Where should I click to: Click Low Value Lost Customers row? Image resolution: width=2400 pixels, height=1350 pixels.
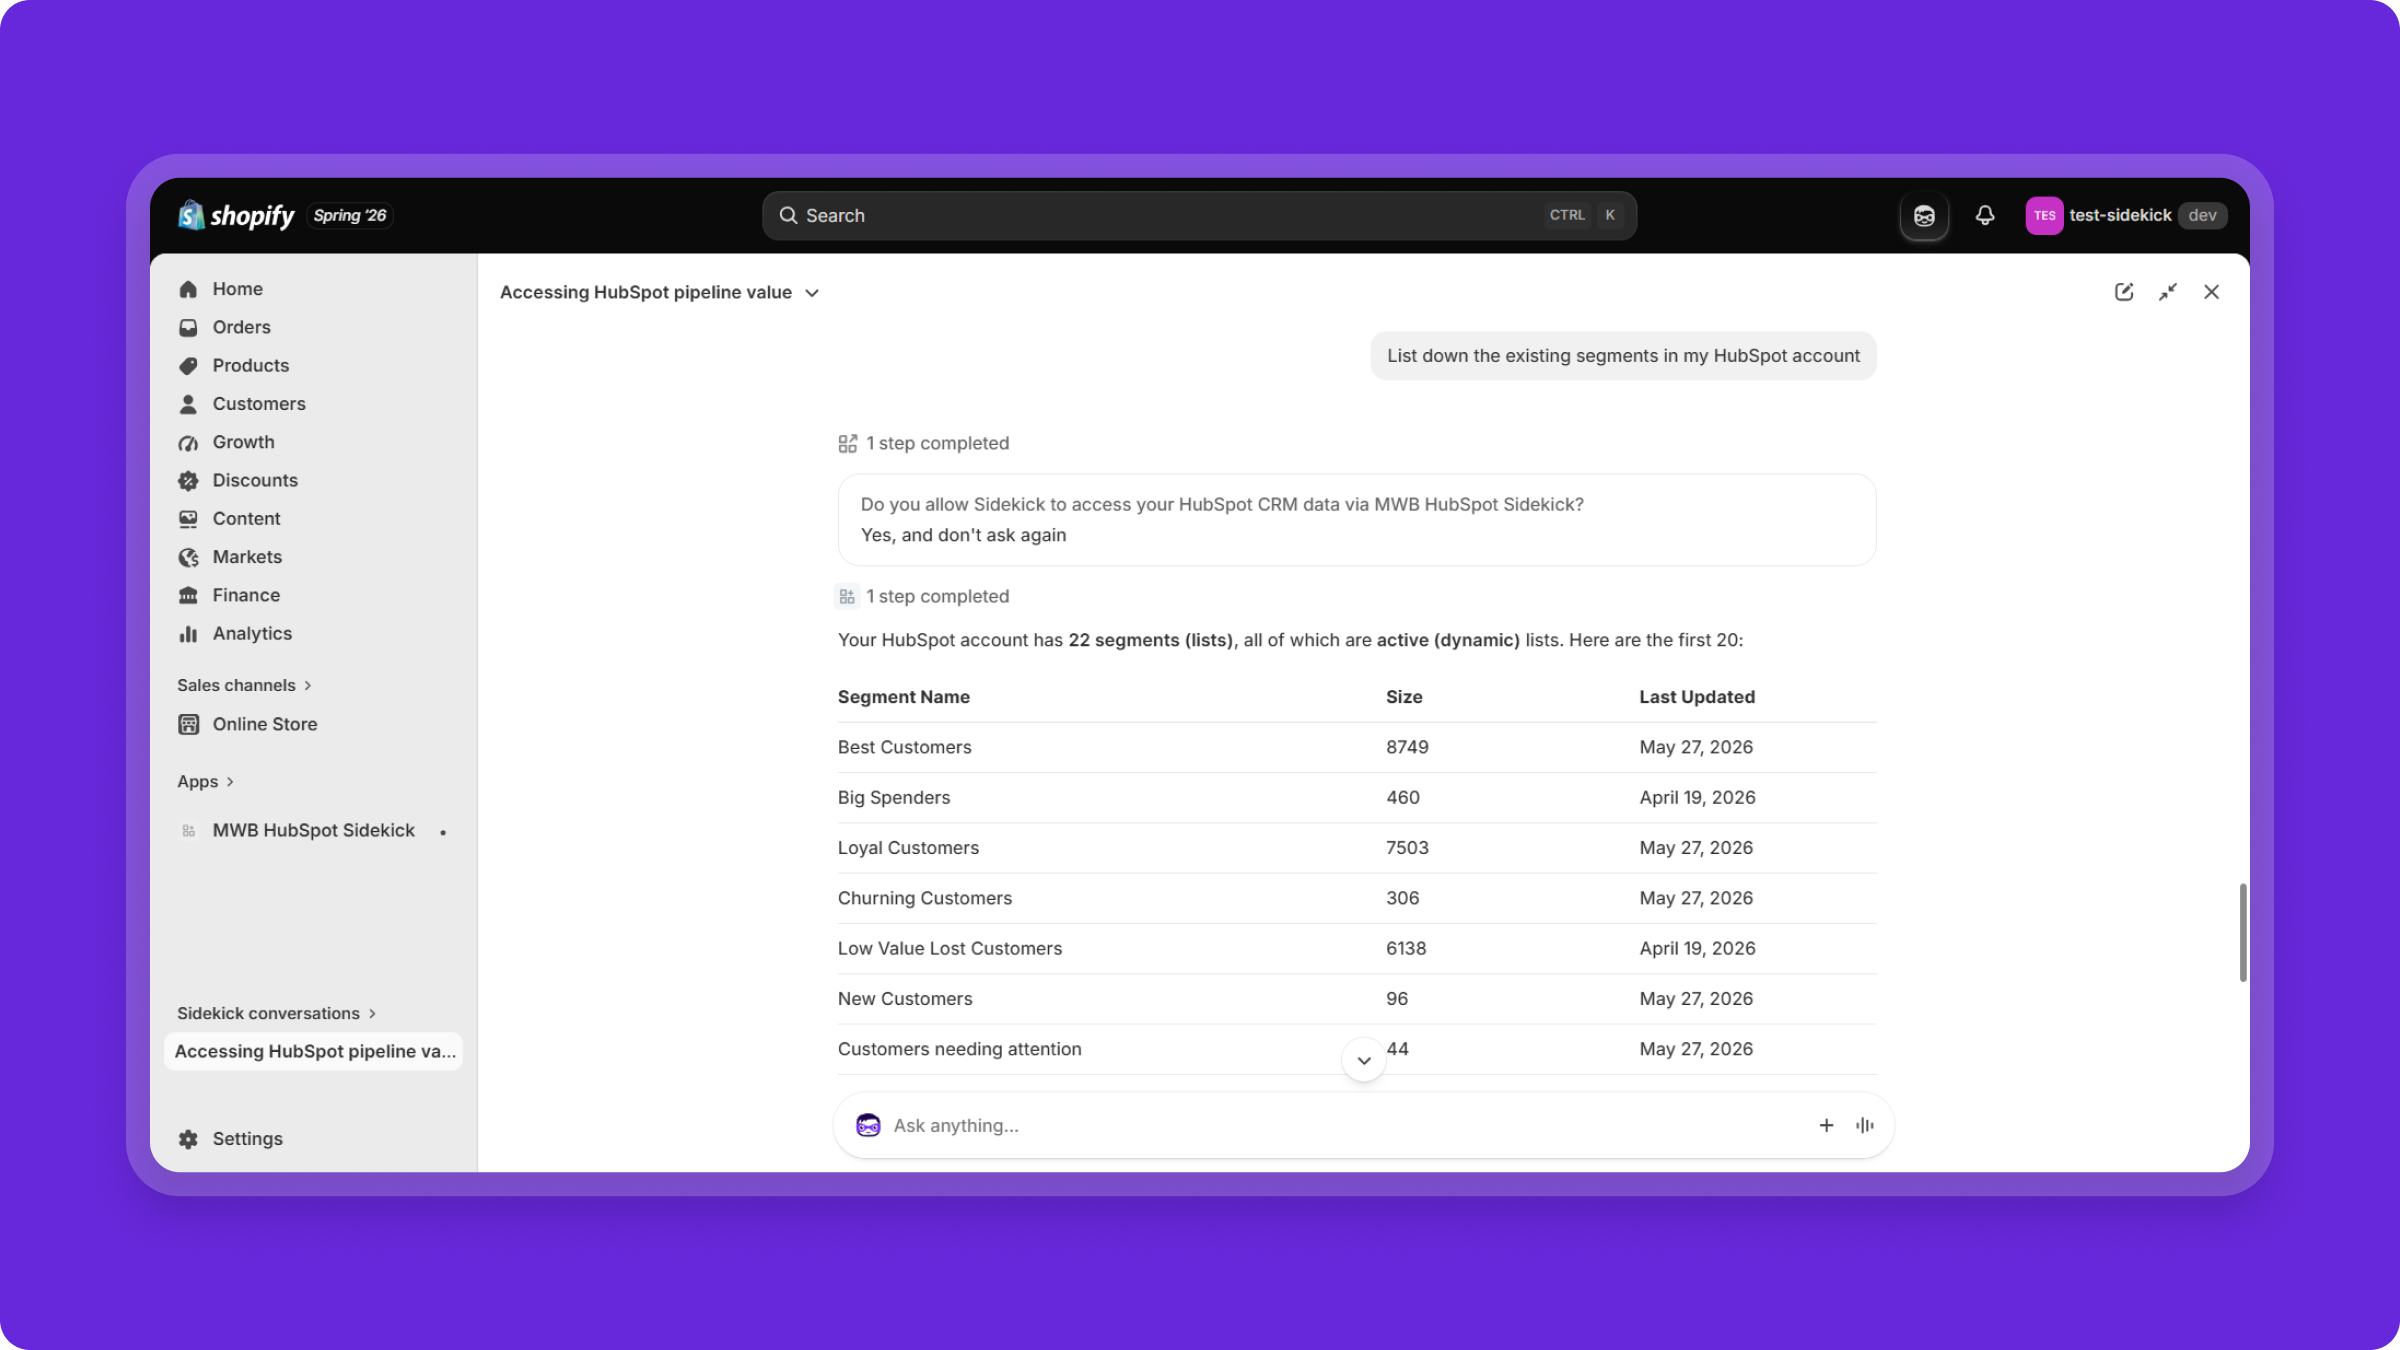tap(1357, 948)
